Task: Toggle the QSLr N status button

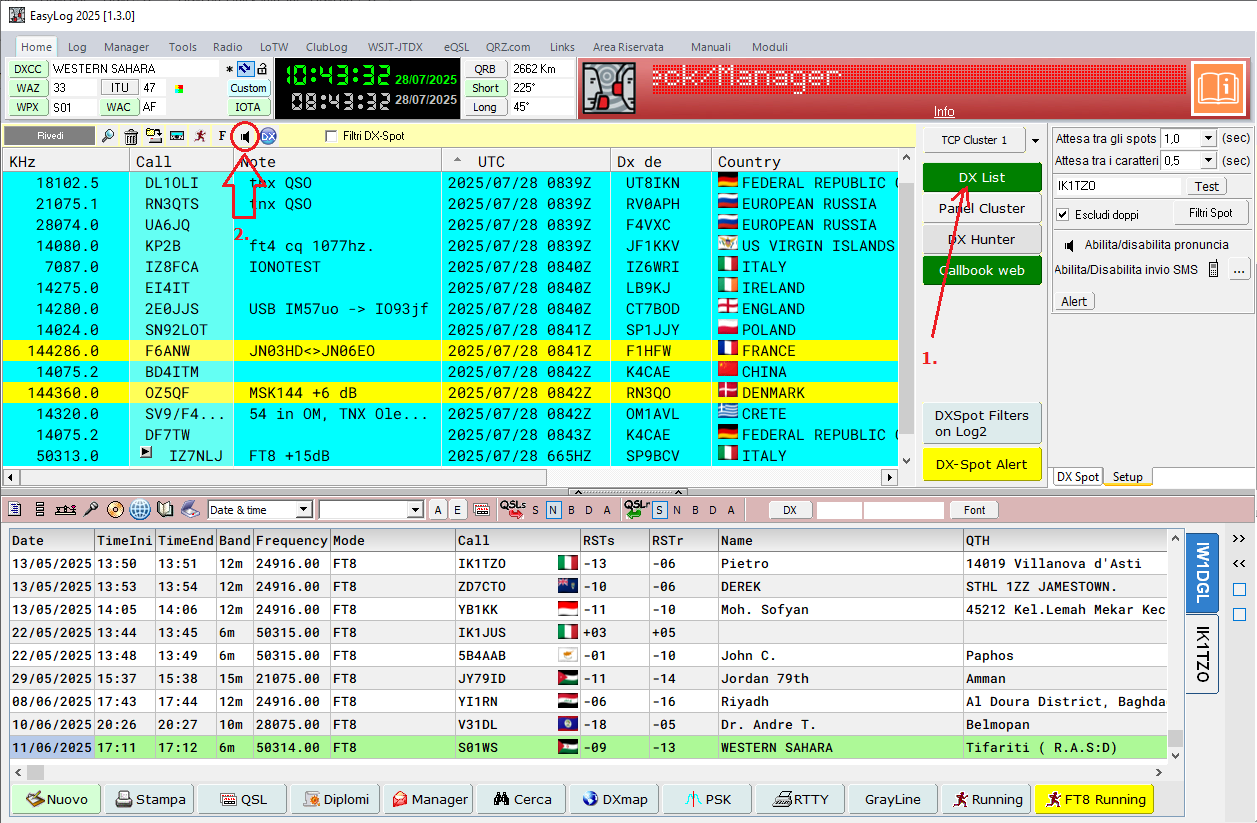Action: coord(677,510)
